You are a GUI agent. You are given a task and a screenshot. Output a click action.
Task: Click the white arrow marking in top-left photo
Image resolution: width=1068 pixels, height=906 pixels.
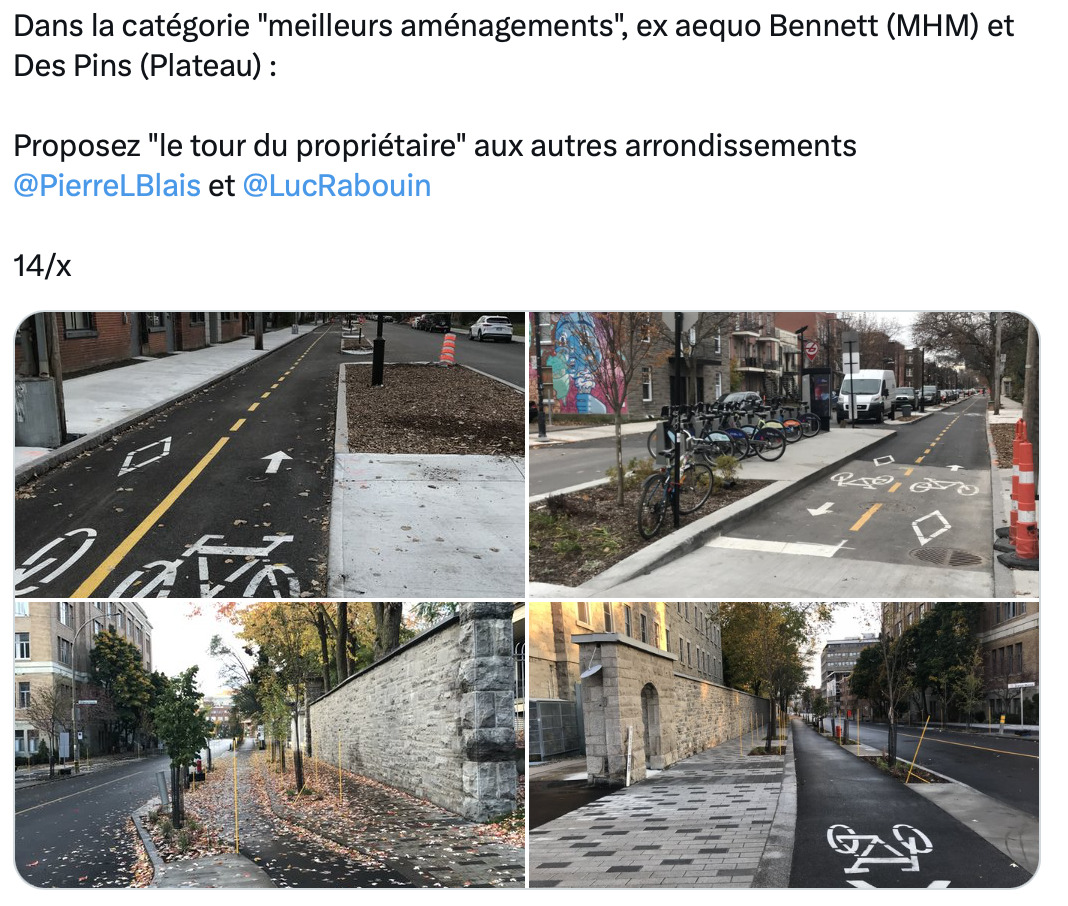click(x=277, y=461)
